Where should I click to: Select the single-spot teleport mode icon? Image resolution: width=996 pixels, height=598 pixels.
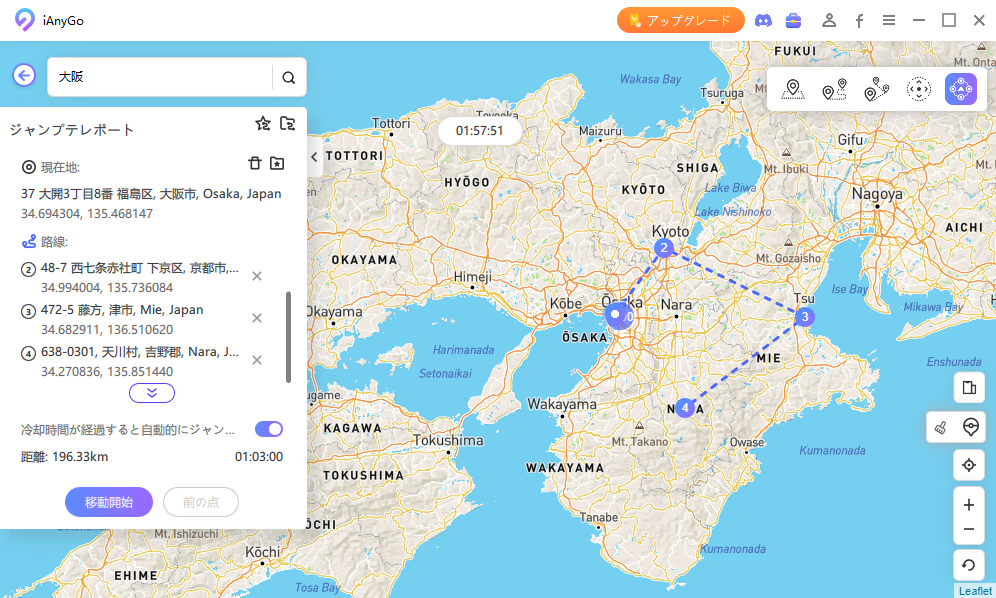point(793,90)
